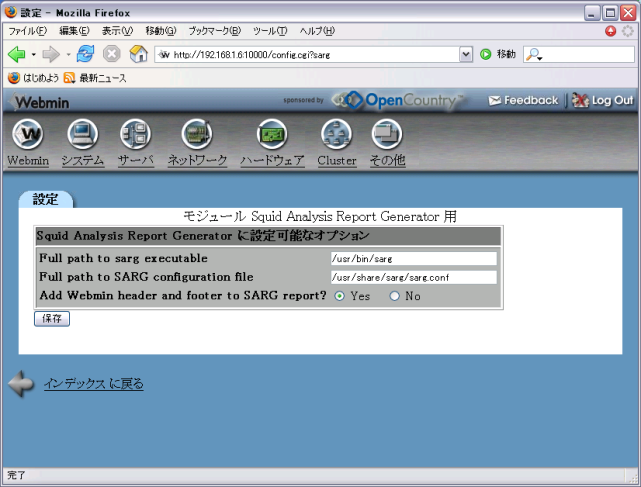
Task: Click the Full path to sarg executable field
Action: (413, 258)
